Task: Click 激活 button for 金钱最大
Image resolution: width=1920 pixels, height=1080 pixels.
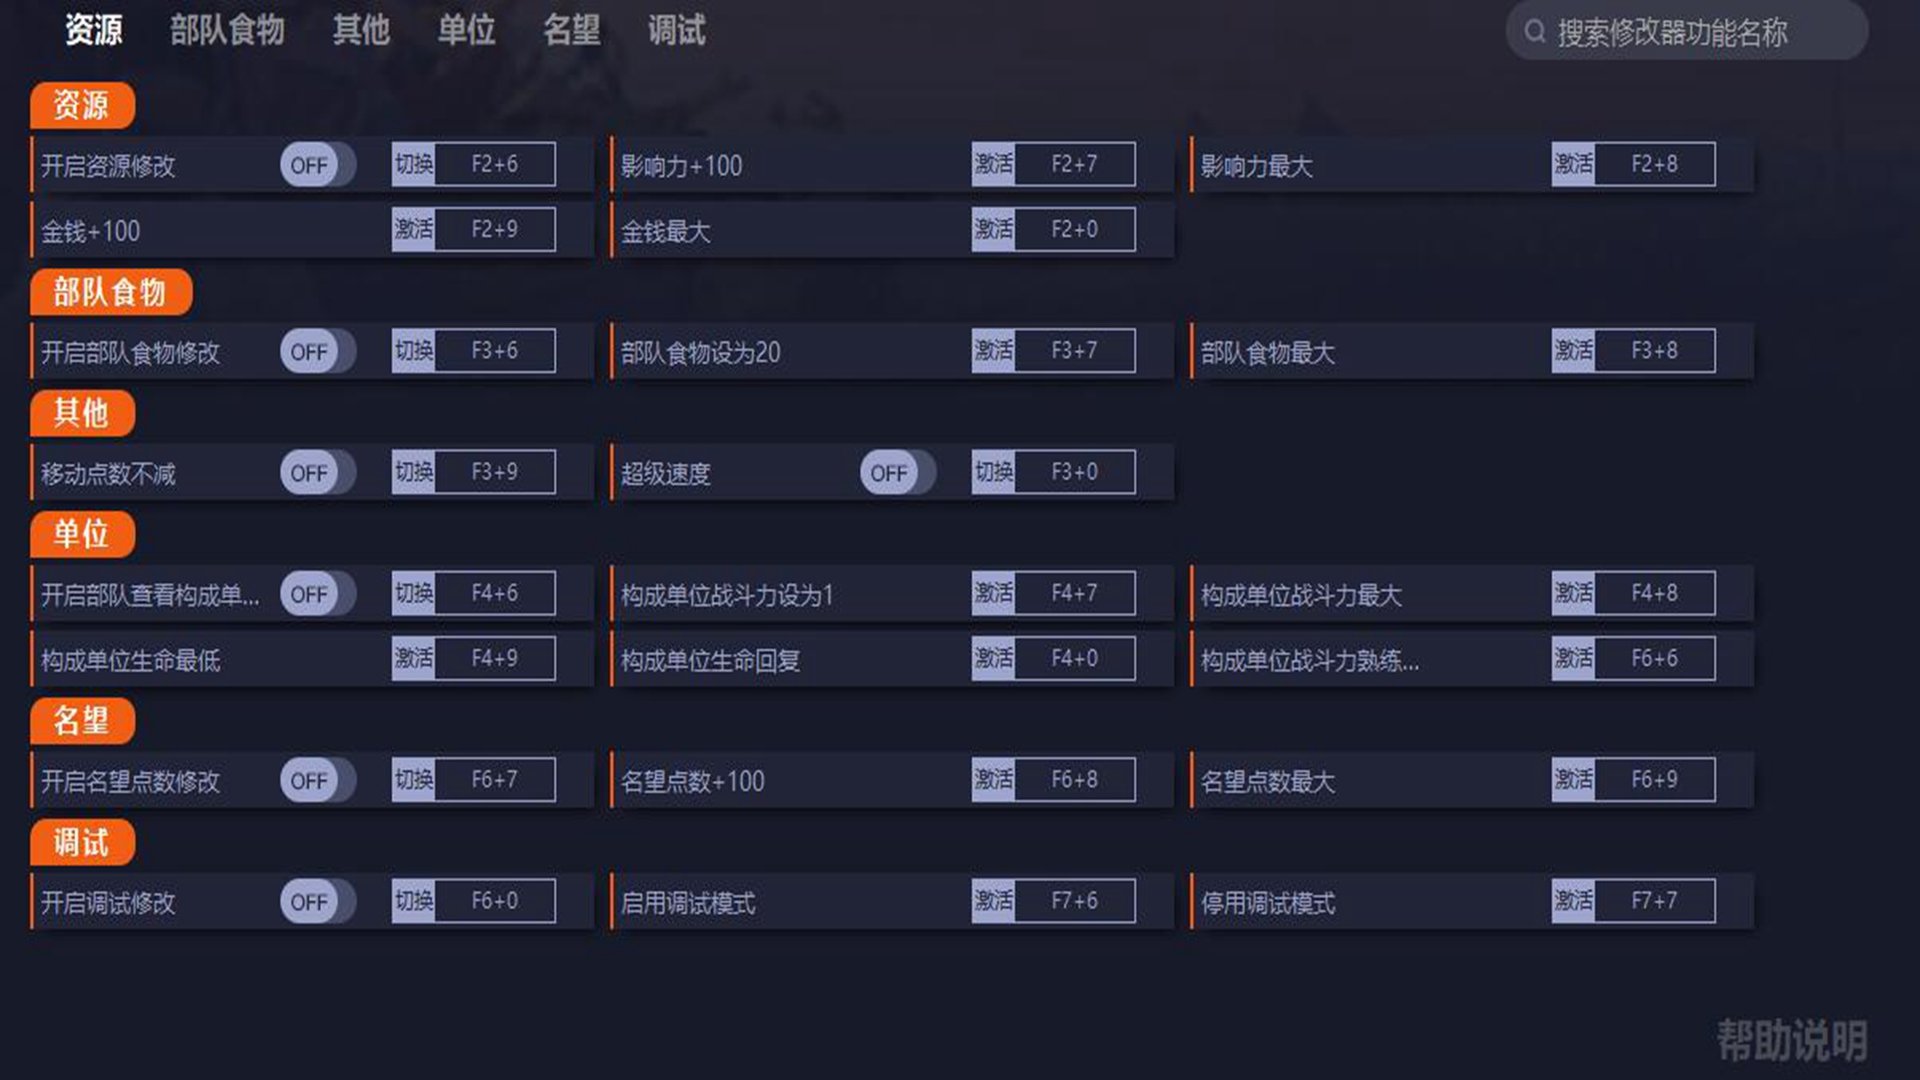Action: pyautogui.click(x=993, y=230)
